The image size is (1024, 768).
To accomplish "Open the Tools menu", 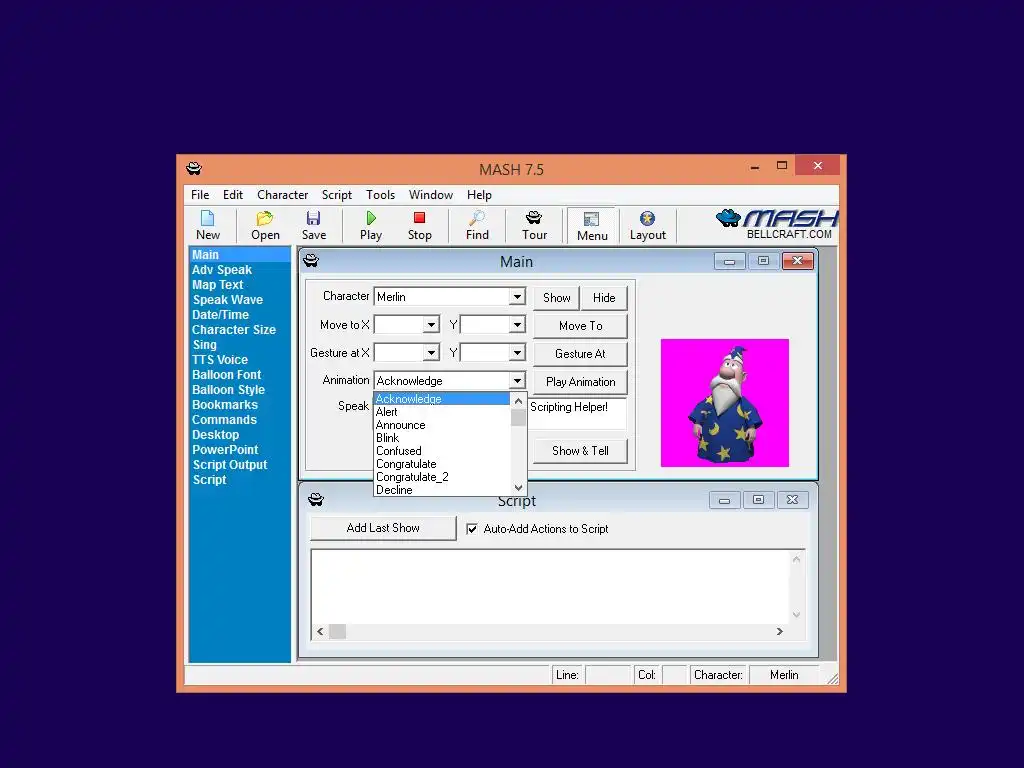I will tap(380, 195).
